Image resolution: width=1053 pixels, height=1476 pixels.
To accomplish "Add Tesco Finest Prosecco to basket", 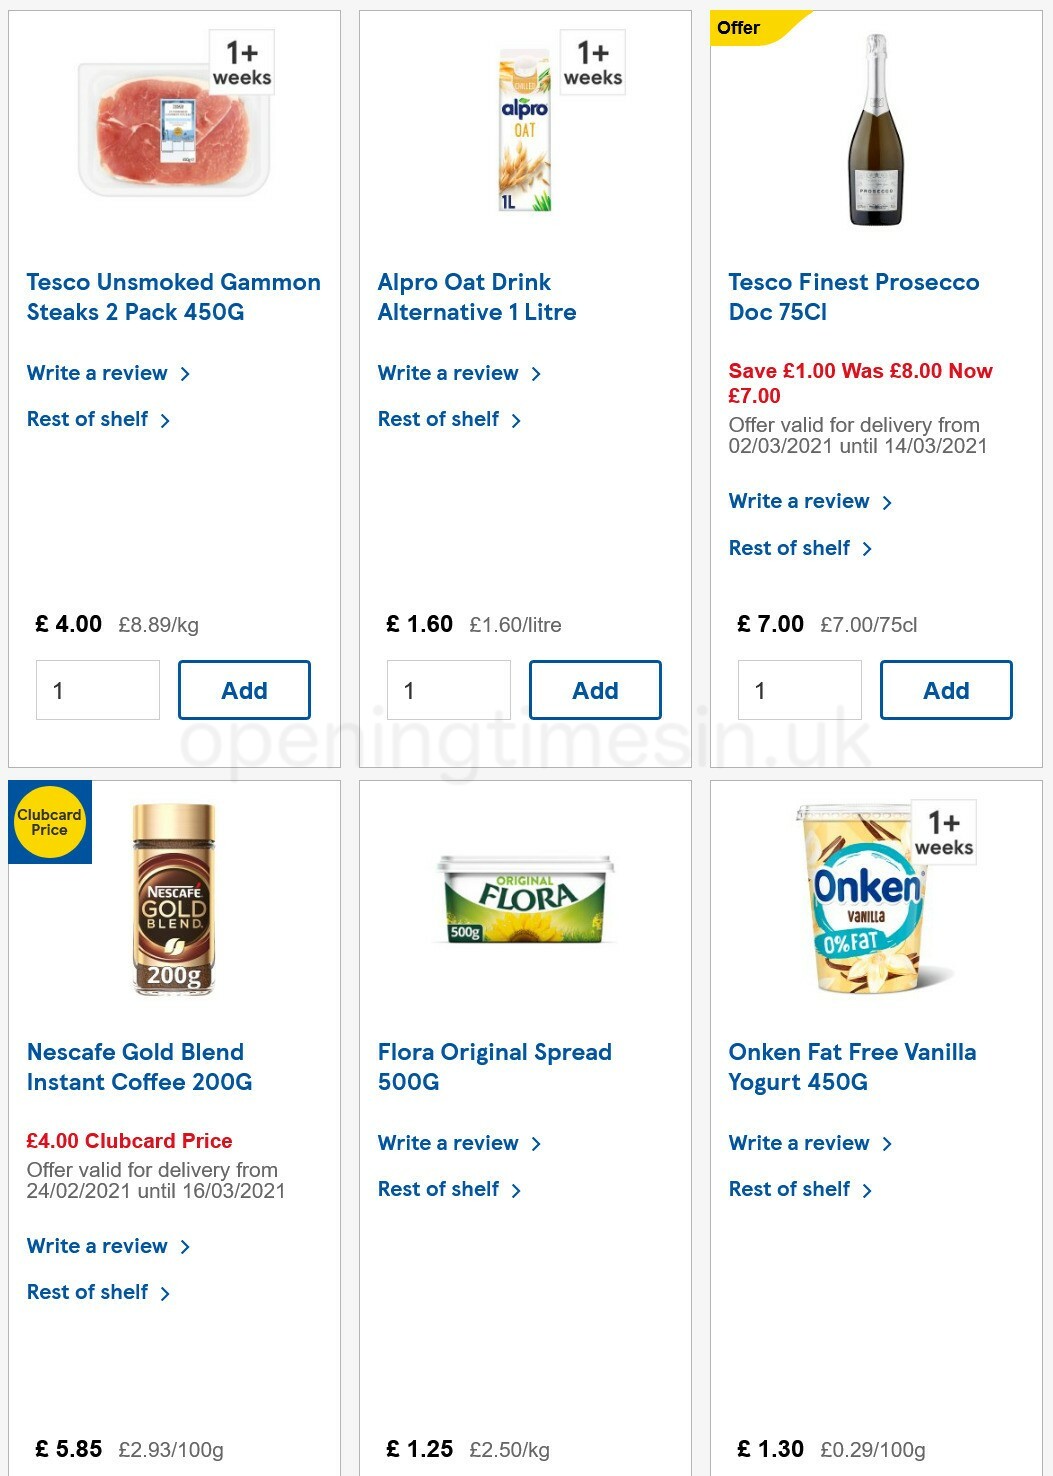I will [946, 690].
